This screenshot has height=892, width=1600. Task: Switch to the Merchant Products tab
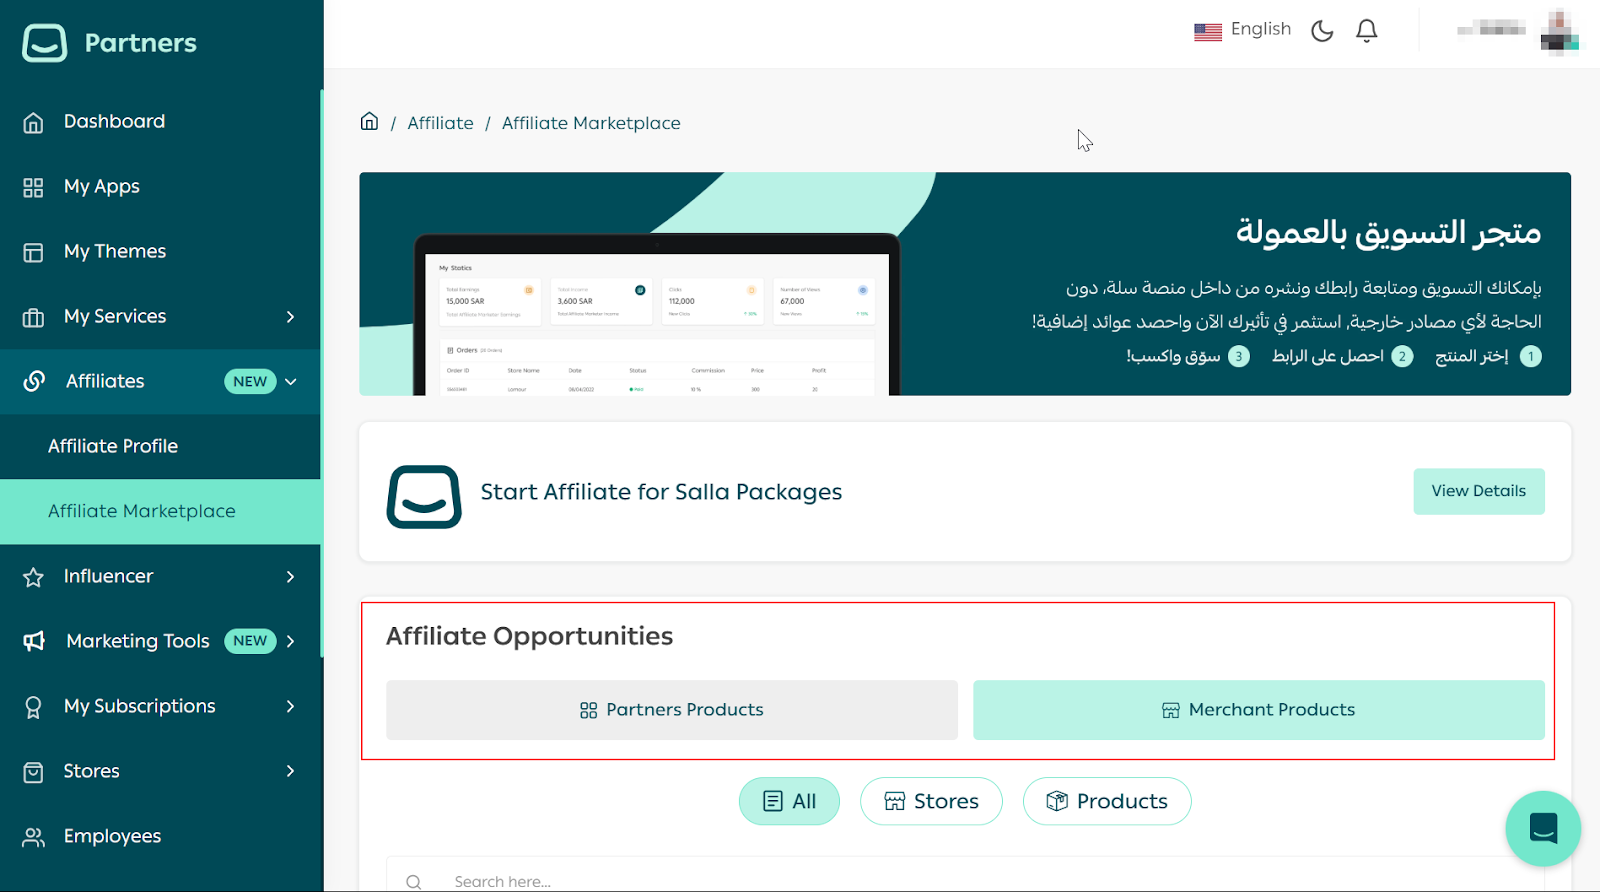(1258, 710)
